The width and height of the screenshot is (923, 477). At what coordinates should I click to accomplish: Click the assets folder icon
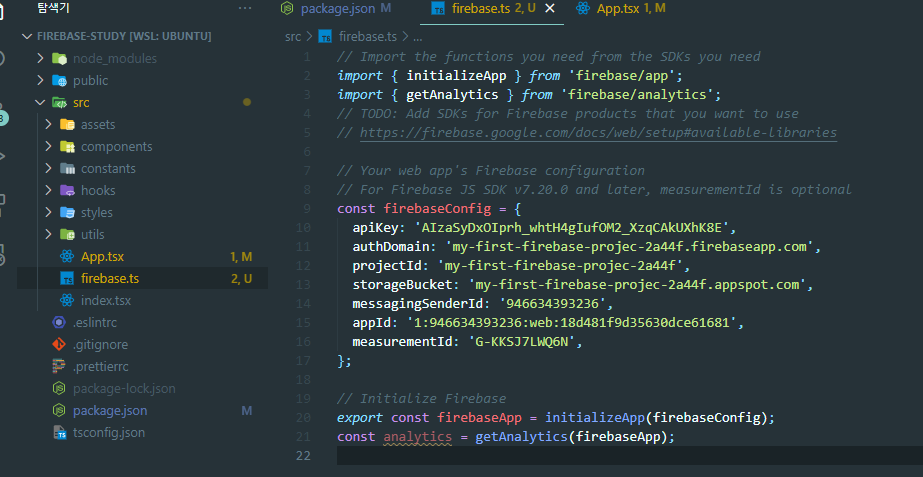pos(67,124)
